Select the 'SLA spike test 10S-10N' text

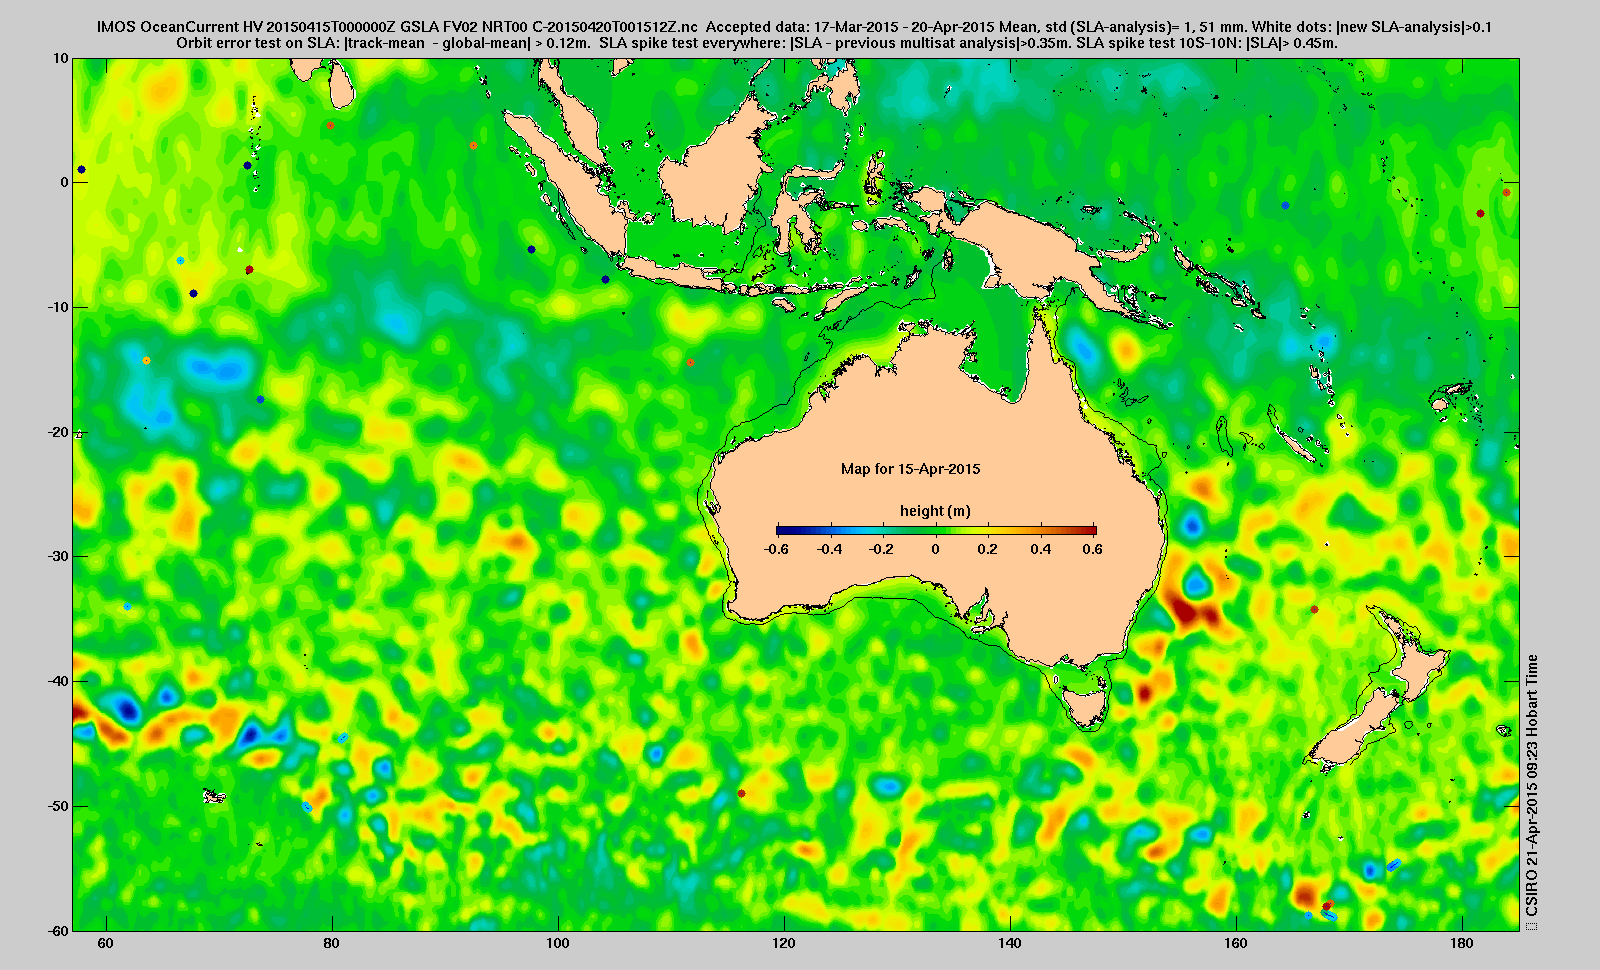1158,43
